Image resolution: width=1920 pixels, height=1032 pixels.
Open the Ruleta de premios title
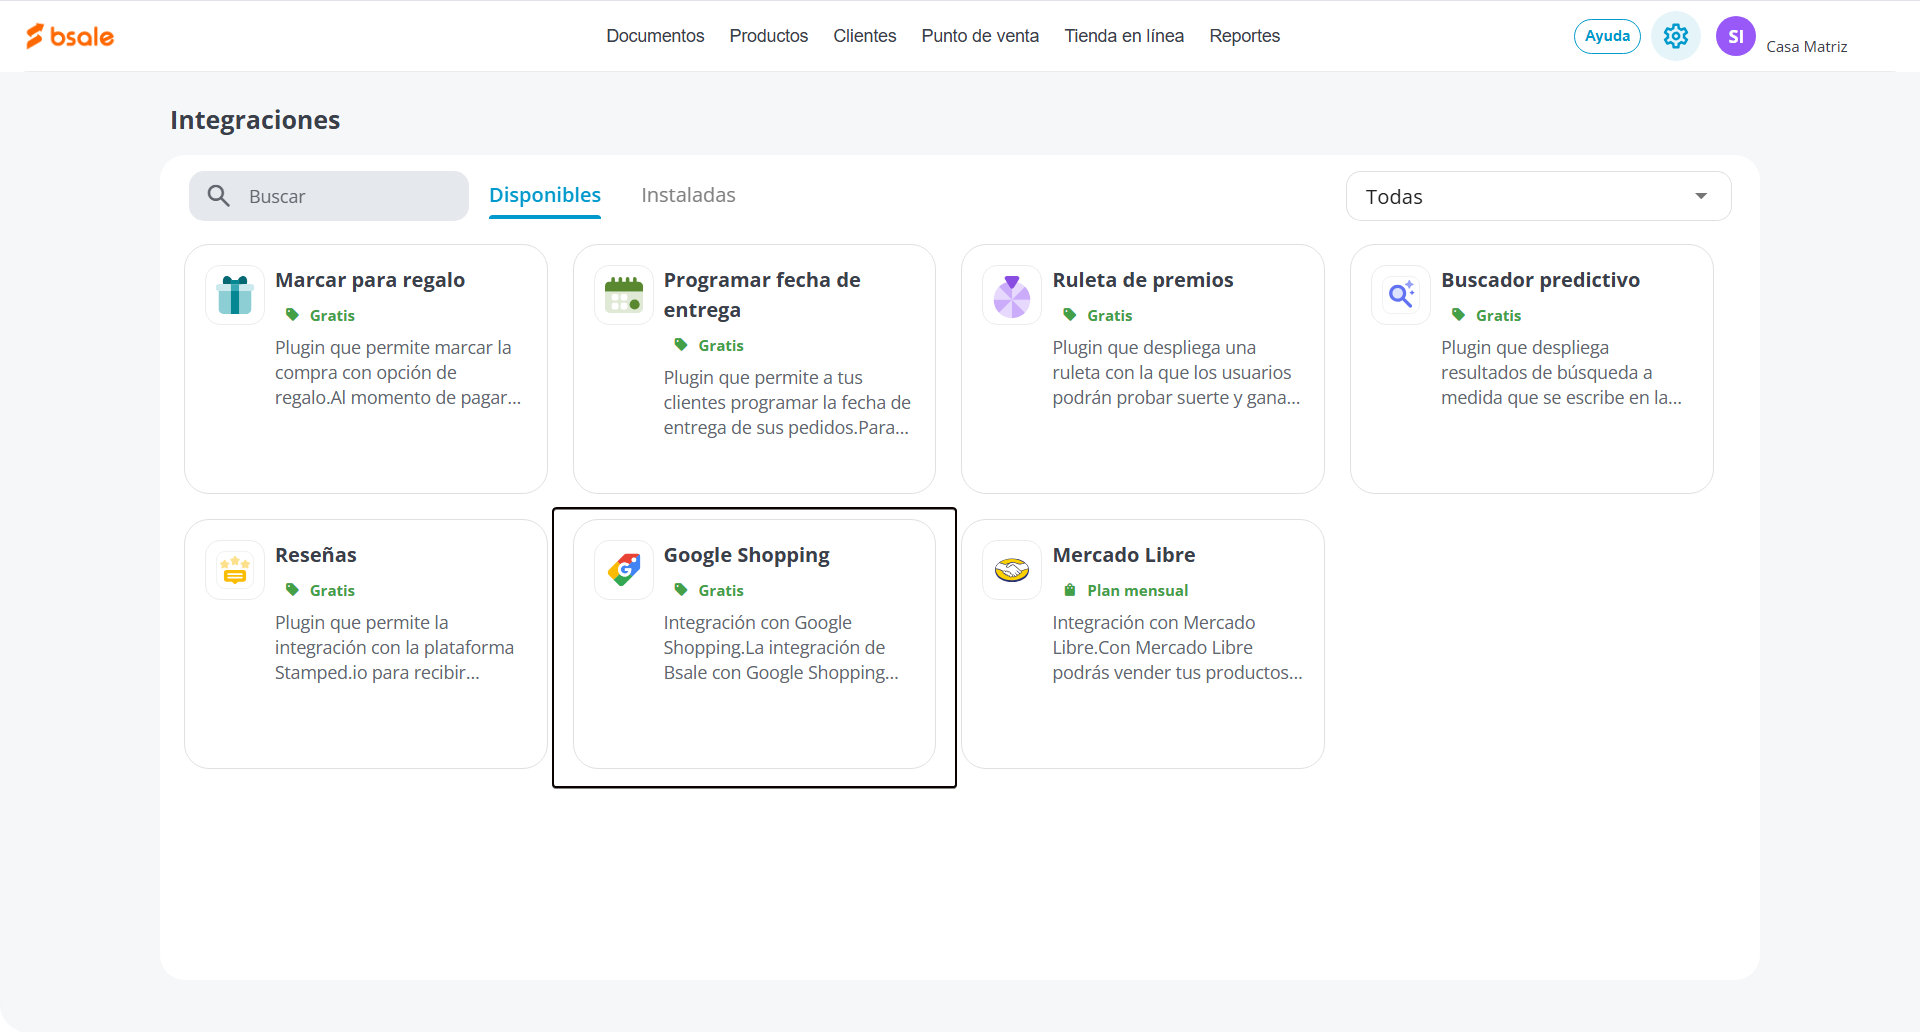[x=1143, y=280]
